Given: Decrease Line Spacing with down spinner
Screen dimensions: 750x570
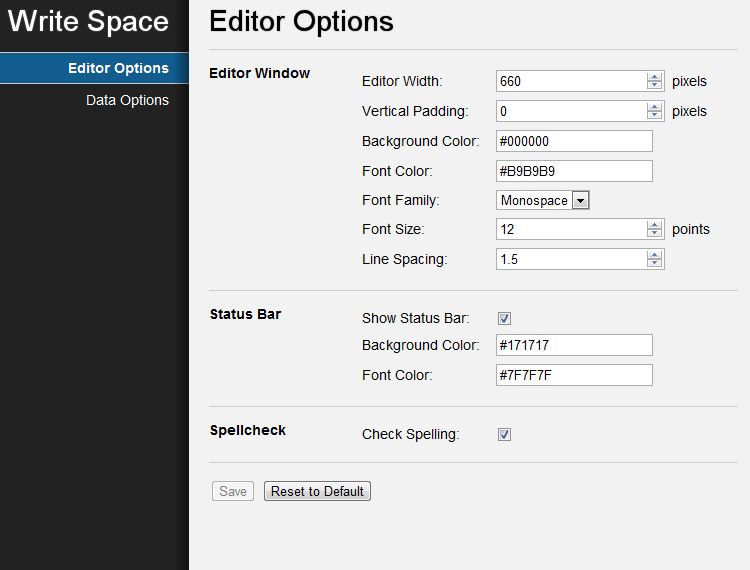Looking at the screenshot, I should 654,263.
